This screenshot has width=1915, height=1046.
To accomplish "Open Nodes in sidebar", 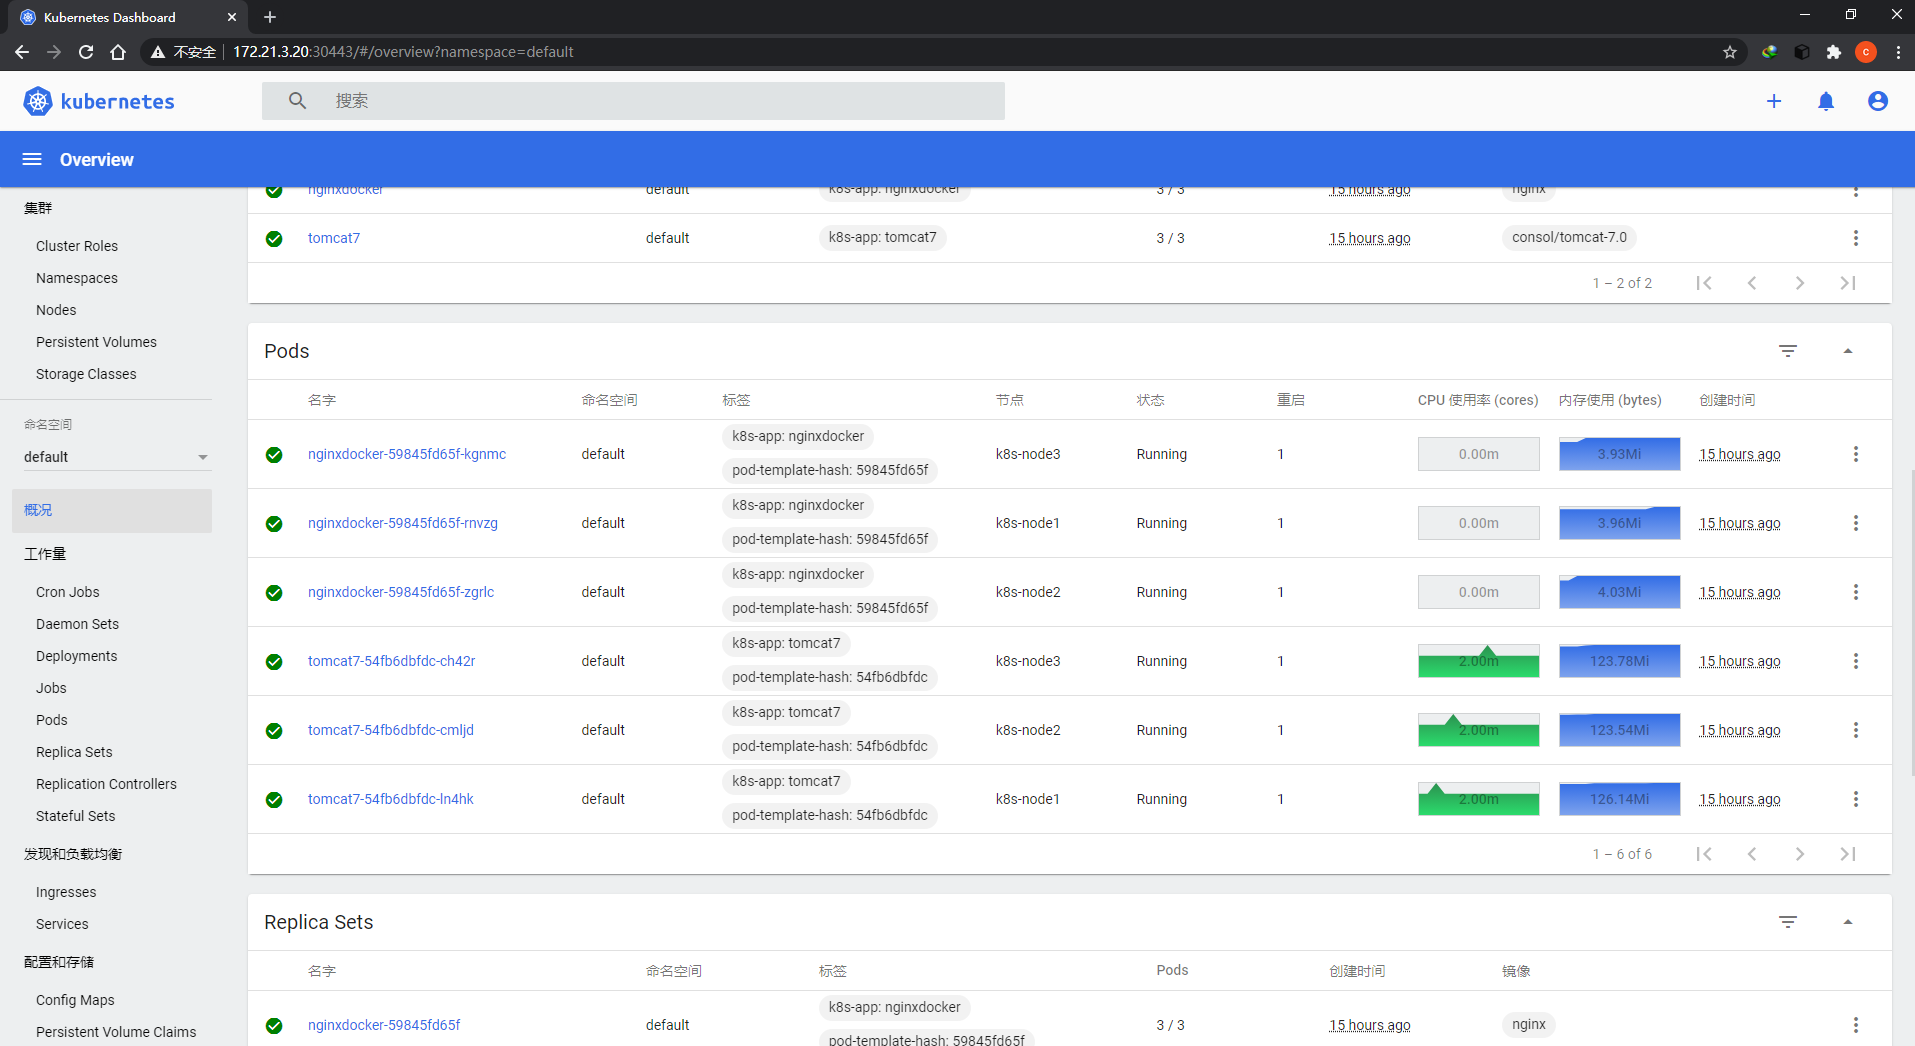I will [x=56, y=310].
